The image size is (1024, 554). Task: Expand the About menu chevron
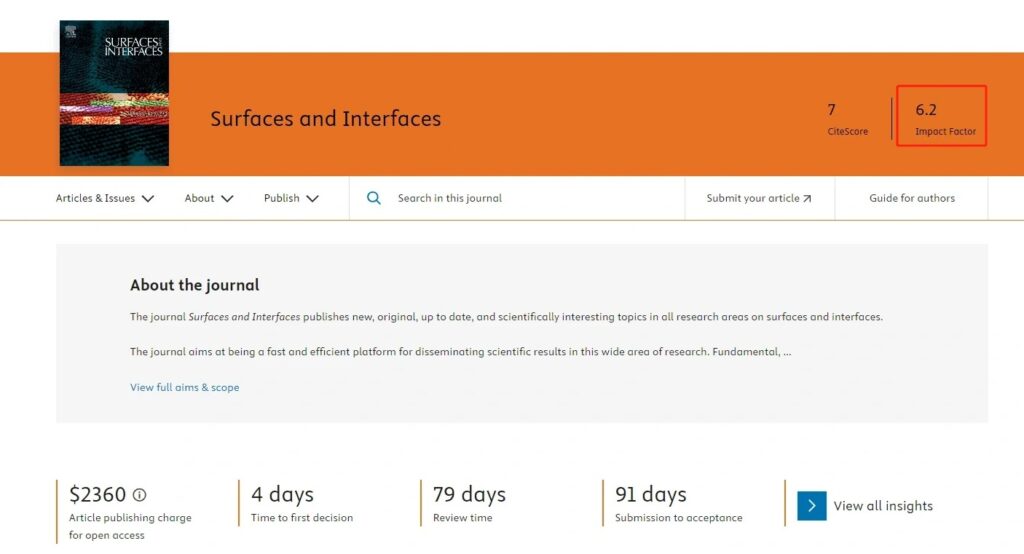click(227, 199)
